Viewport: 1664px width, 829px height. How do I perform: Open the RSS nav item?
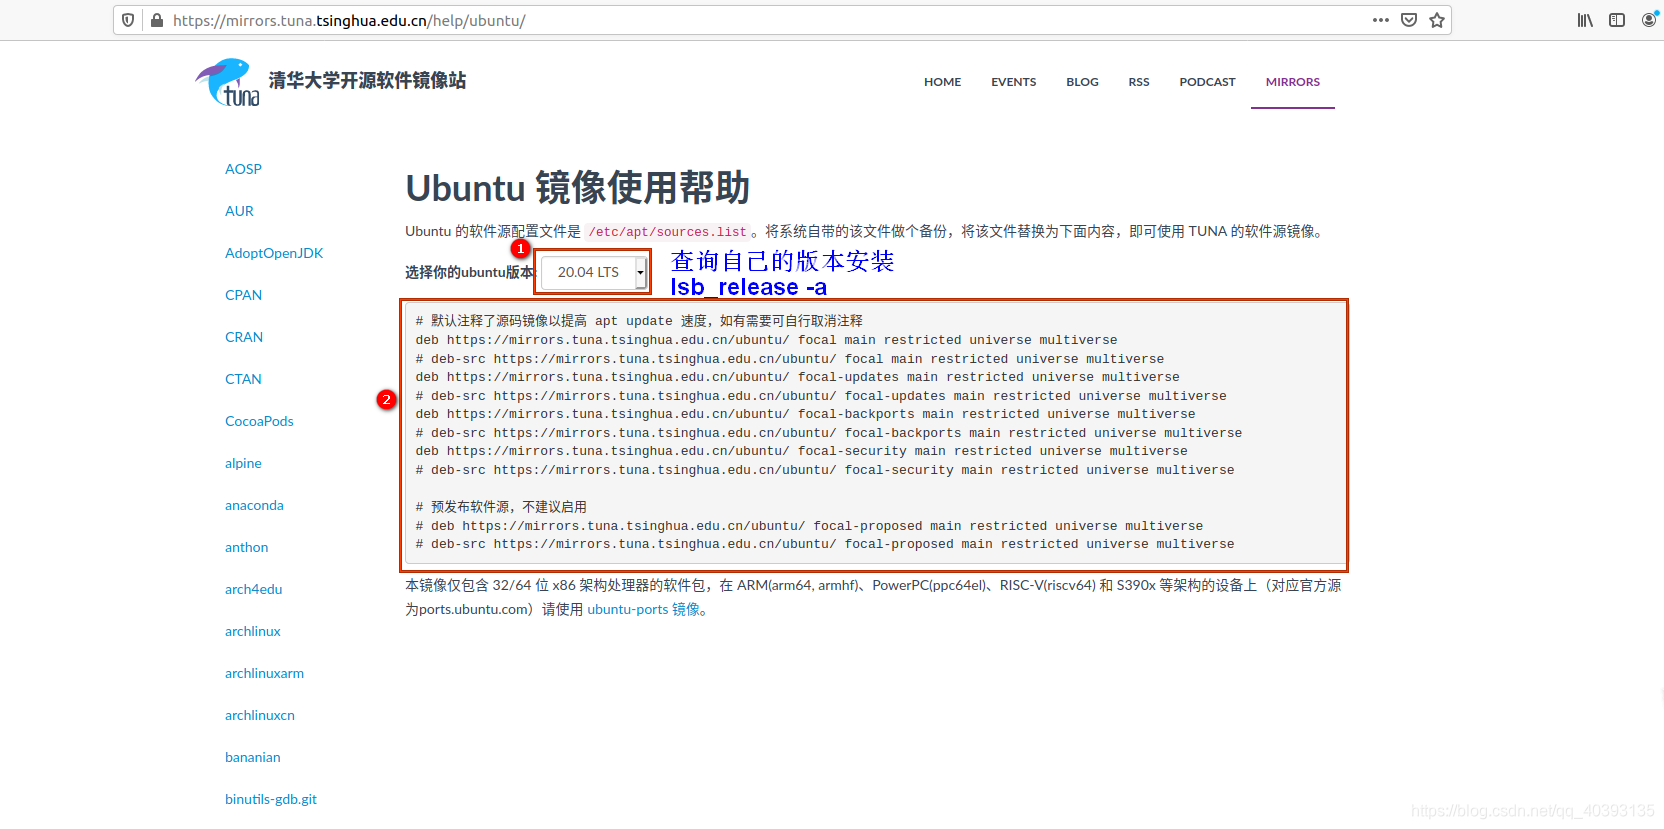(x=1139, y=82)
